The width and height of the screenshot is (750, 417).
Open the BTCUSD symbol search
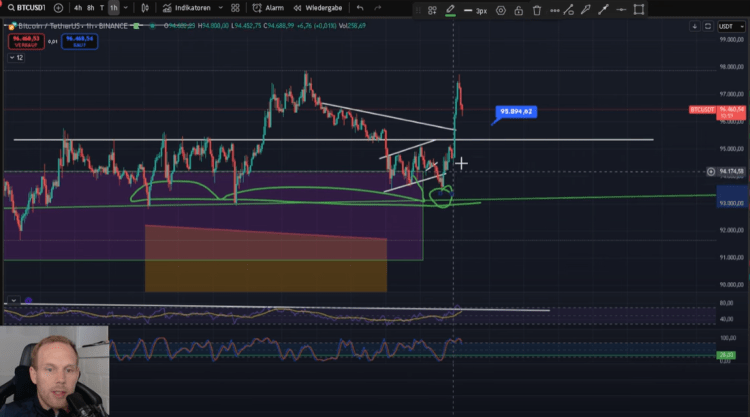(x=28, y=7)
